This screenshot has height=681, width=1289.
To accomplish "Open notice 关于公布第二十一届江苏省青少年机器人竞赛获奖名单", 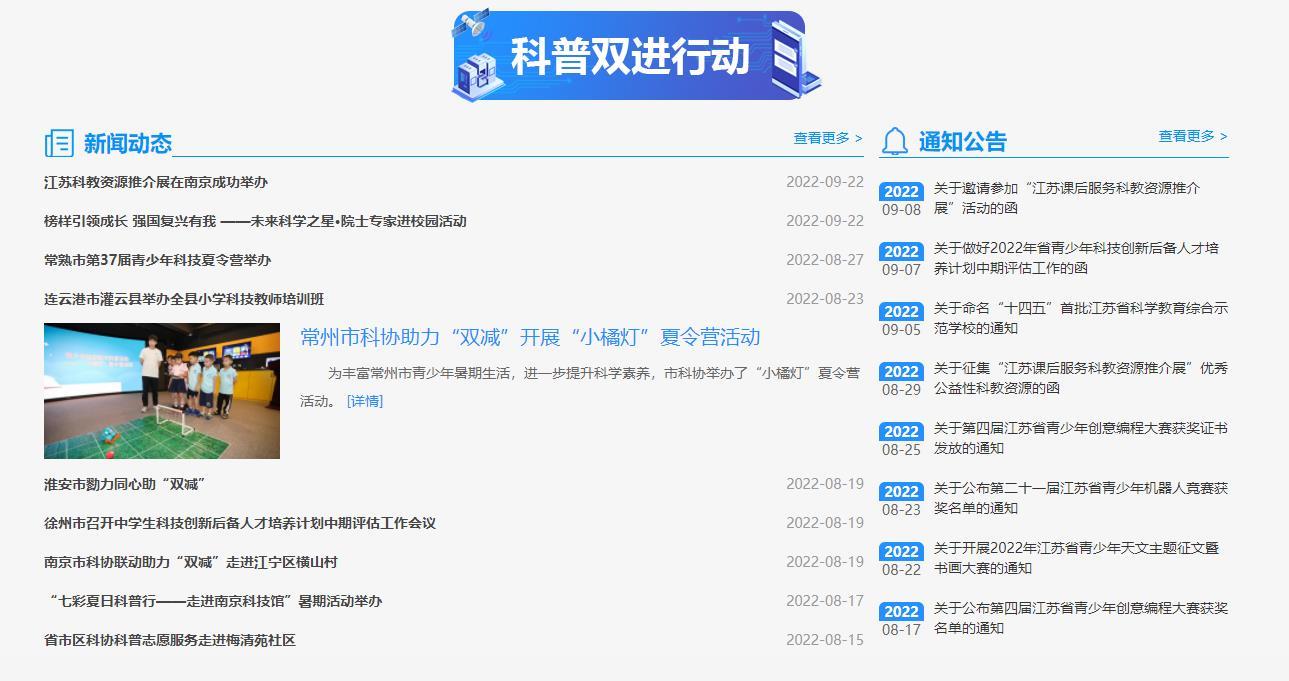I will 1081,498.
